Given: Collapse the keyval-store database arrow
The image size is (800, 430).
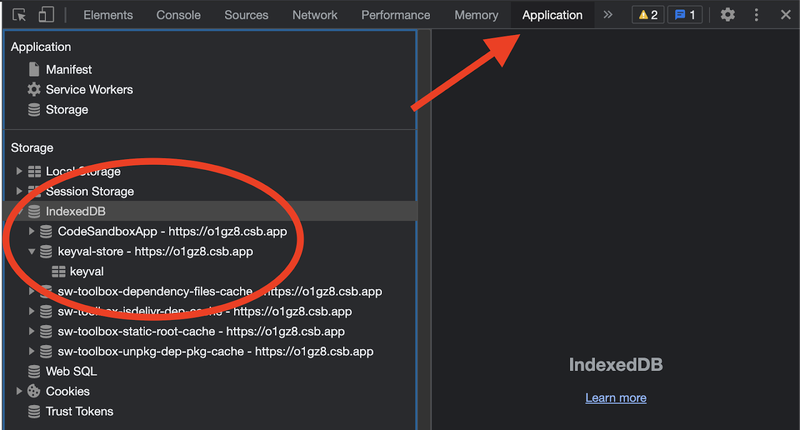Looking at the screenshot, I should click(32, 251).
